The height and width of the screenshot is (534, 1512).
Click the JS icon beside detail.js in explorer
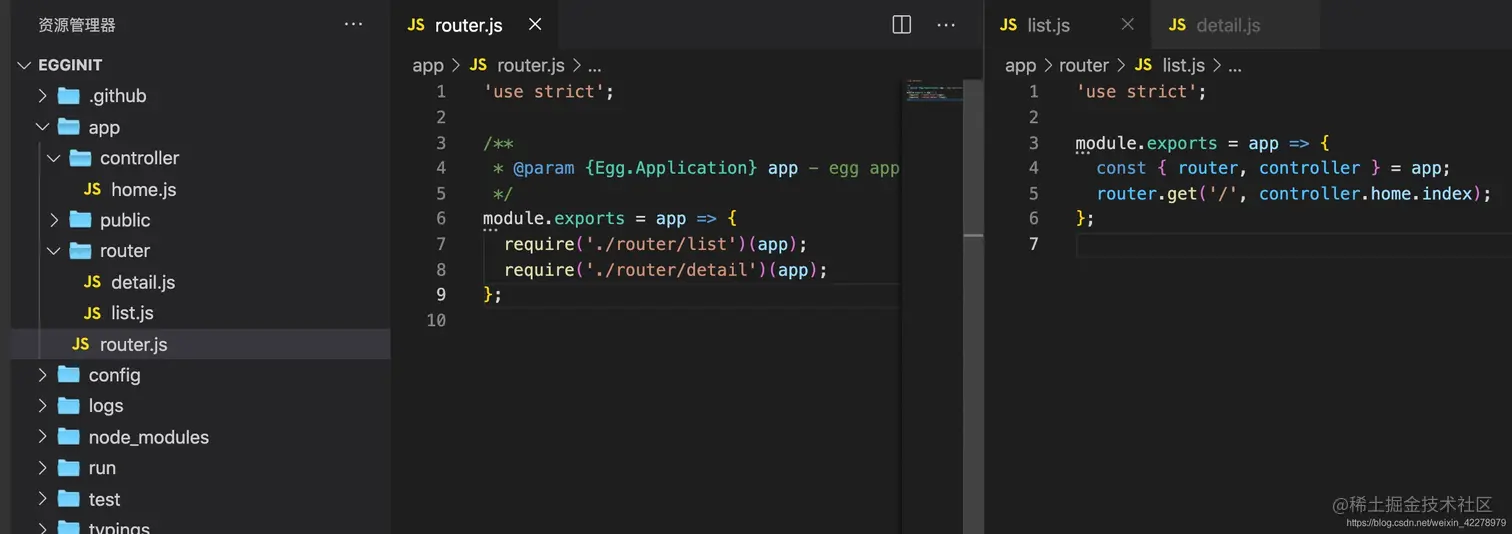(93, 282)
